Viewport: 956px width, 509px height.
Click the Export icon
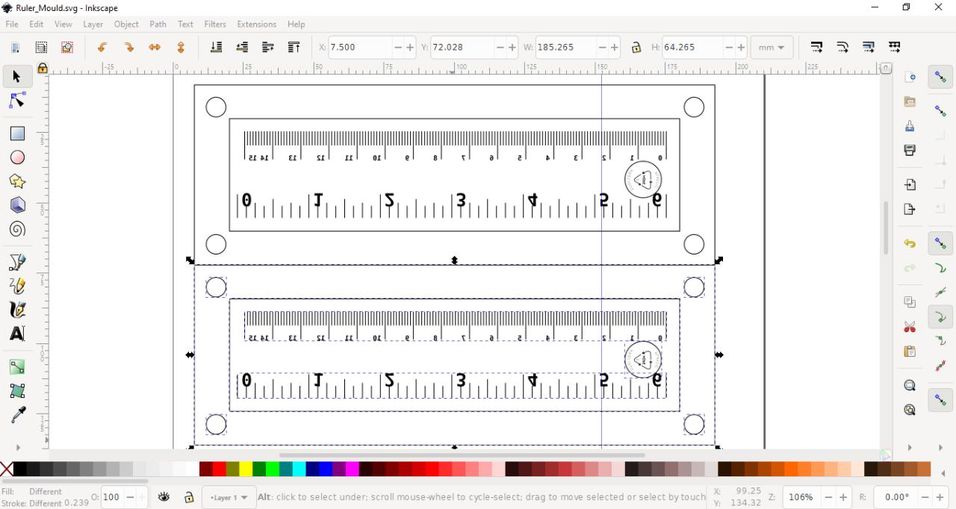coord(910,209)
